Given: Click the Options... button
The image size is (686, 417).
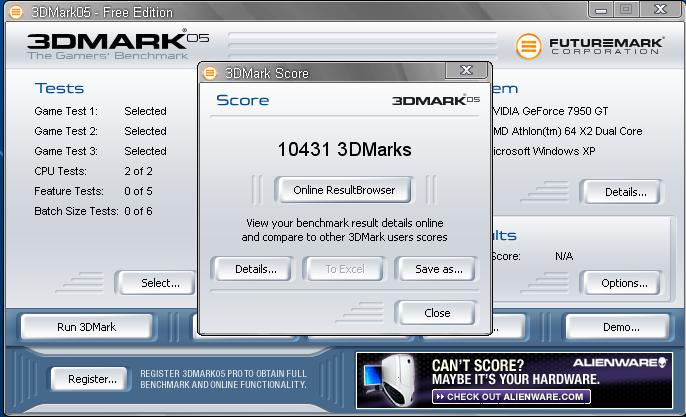Looking at the screenshot, I should [x=621, y=283].
